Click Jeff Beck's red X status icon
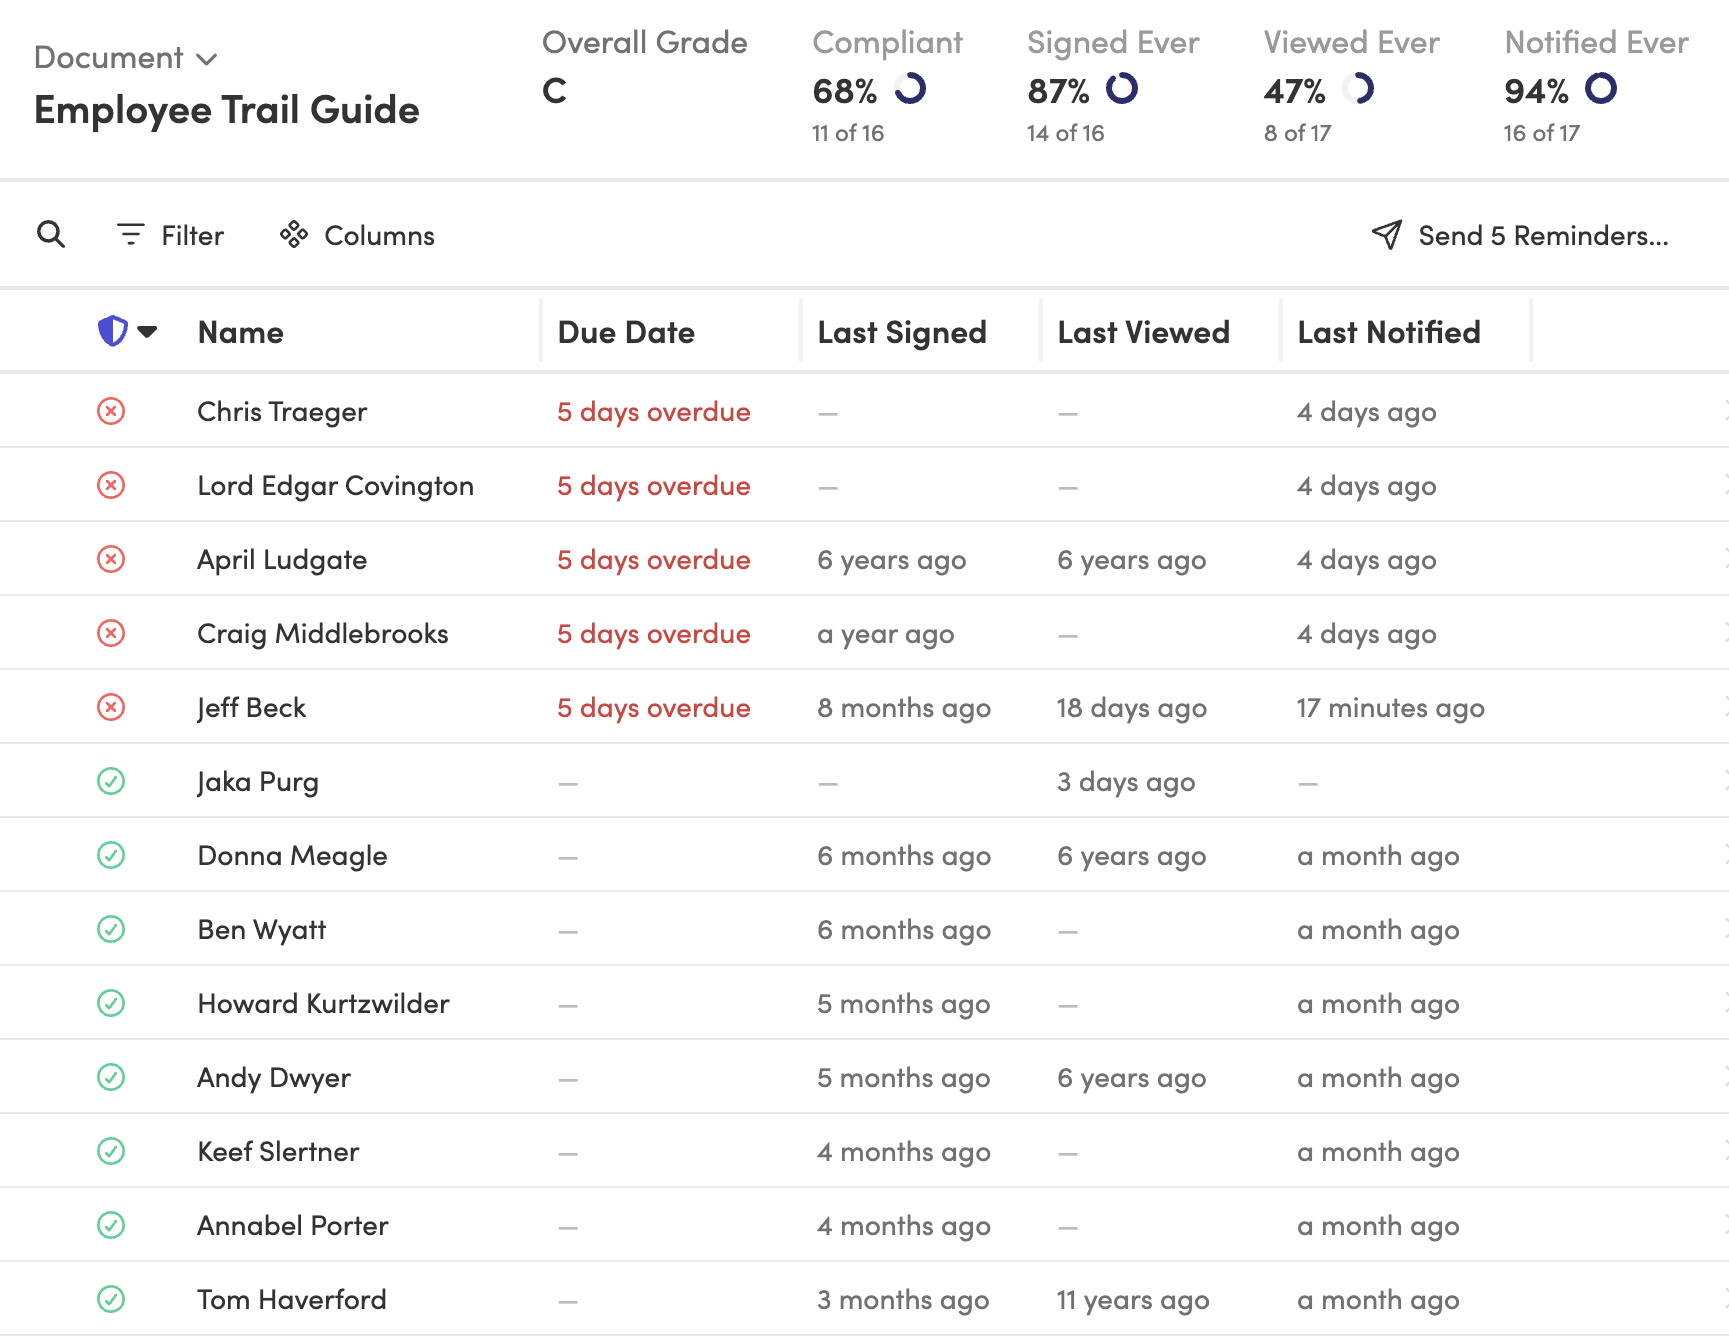Viewport: 1729px width, 1338px height. [111, 707]
